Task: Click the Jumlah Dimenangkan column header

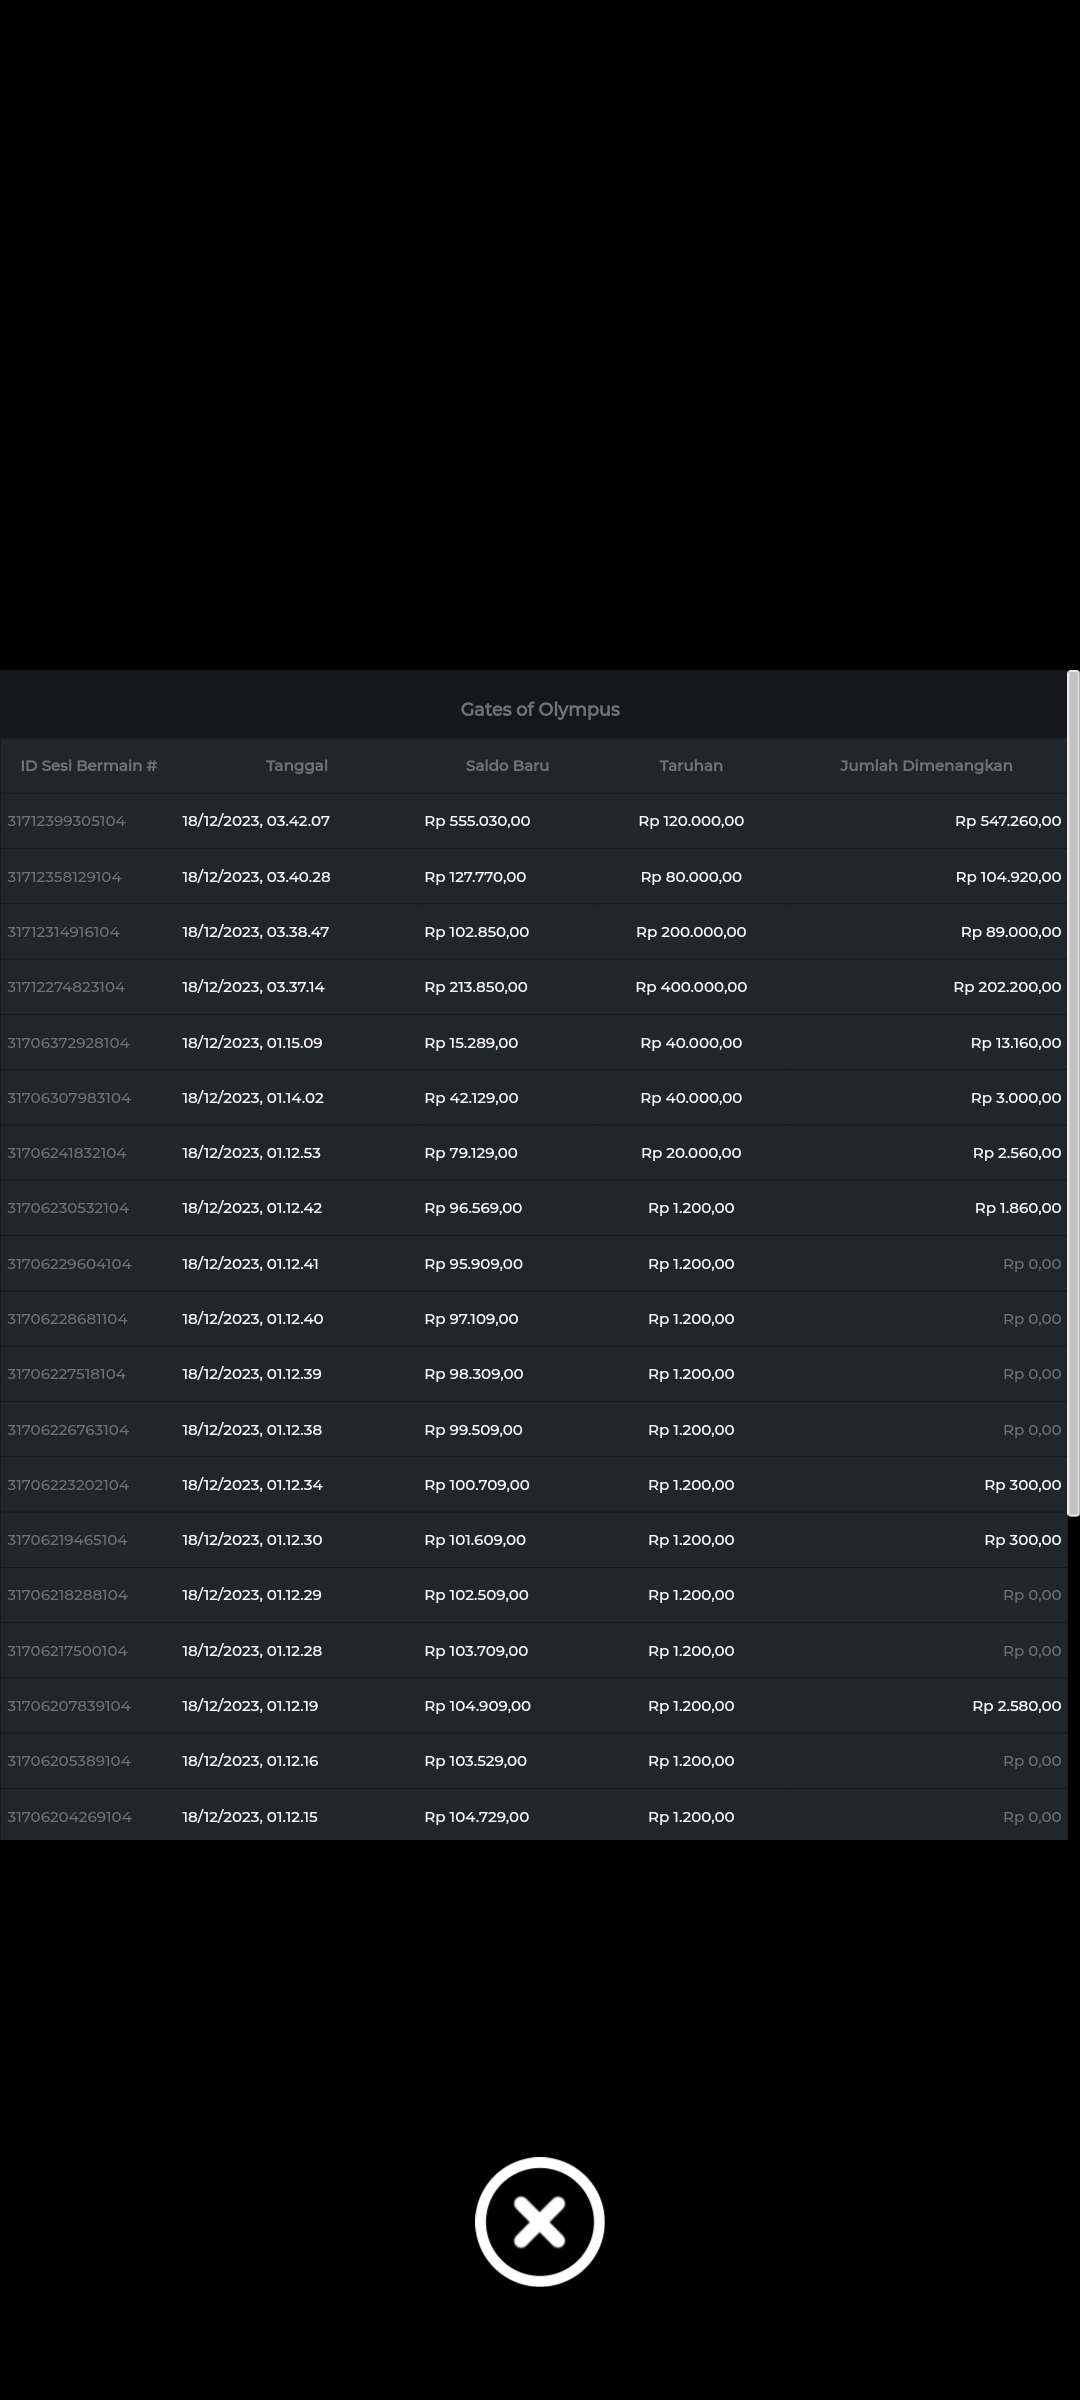Action: (926, 765)
